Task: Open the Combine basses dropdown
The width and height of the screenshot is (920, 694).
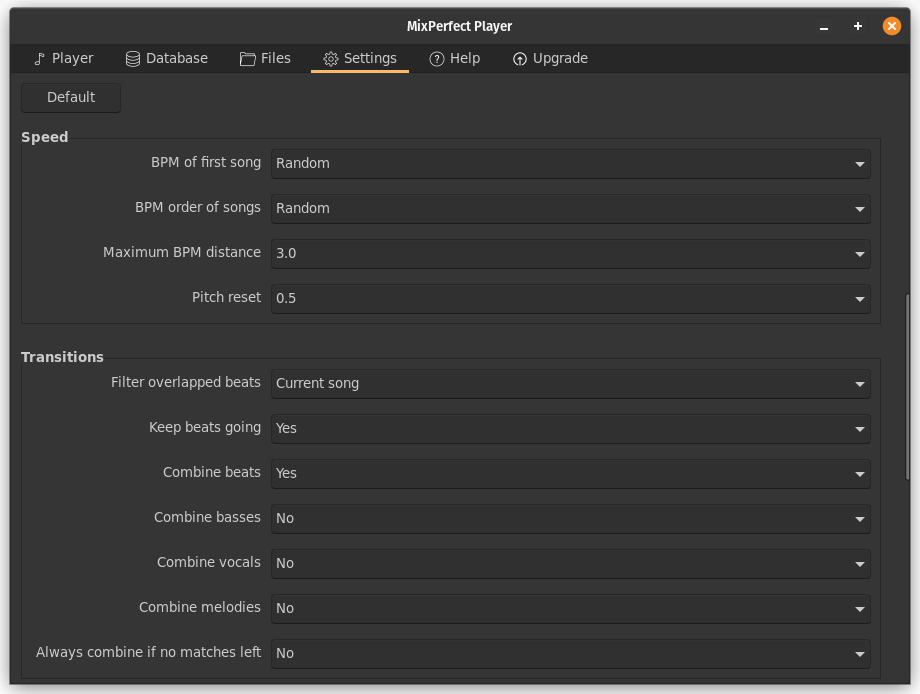Action: coord(570,519)
